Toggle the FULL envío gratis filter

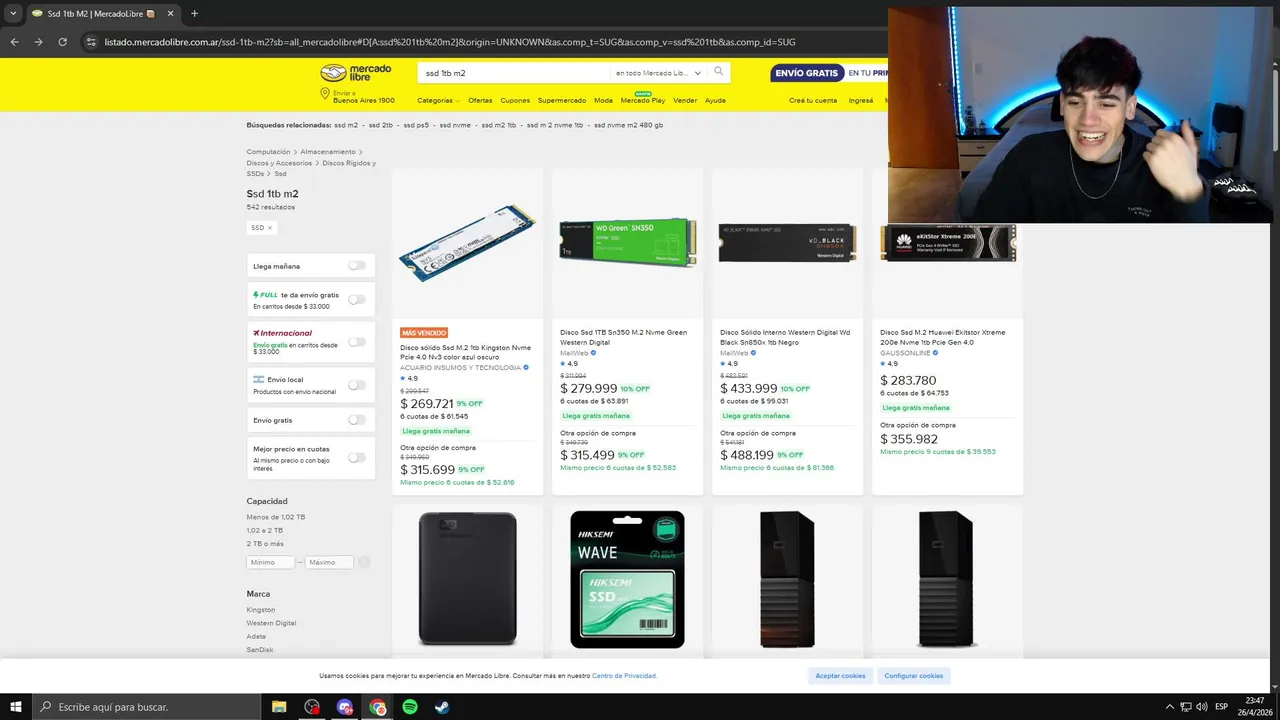pyautogui.click(x=356, y=299)
